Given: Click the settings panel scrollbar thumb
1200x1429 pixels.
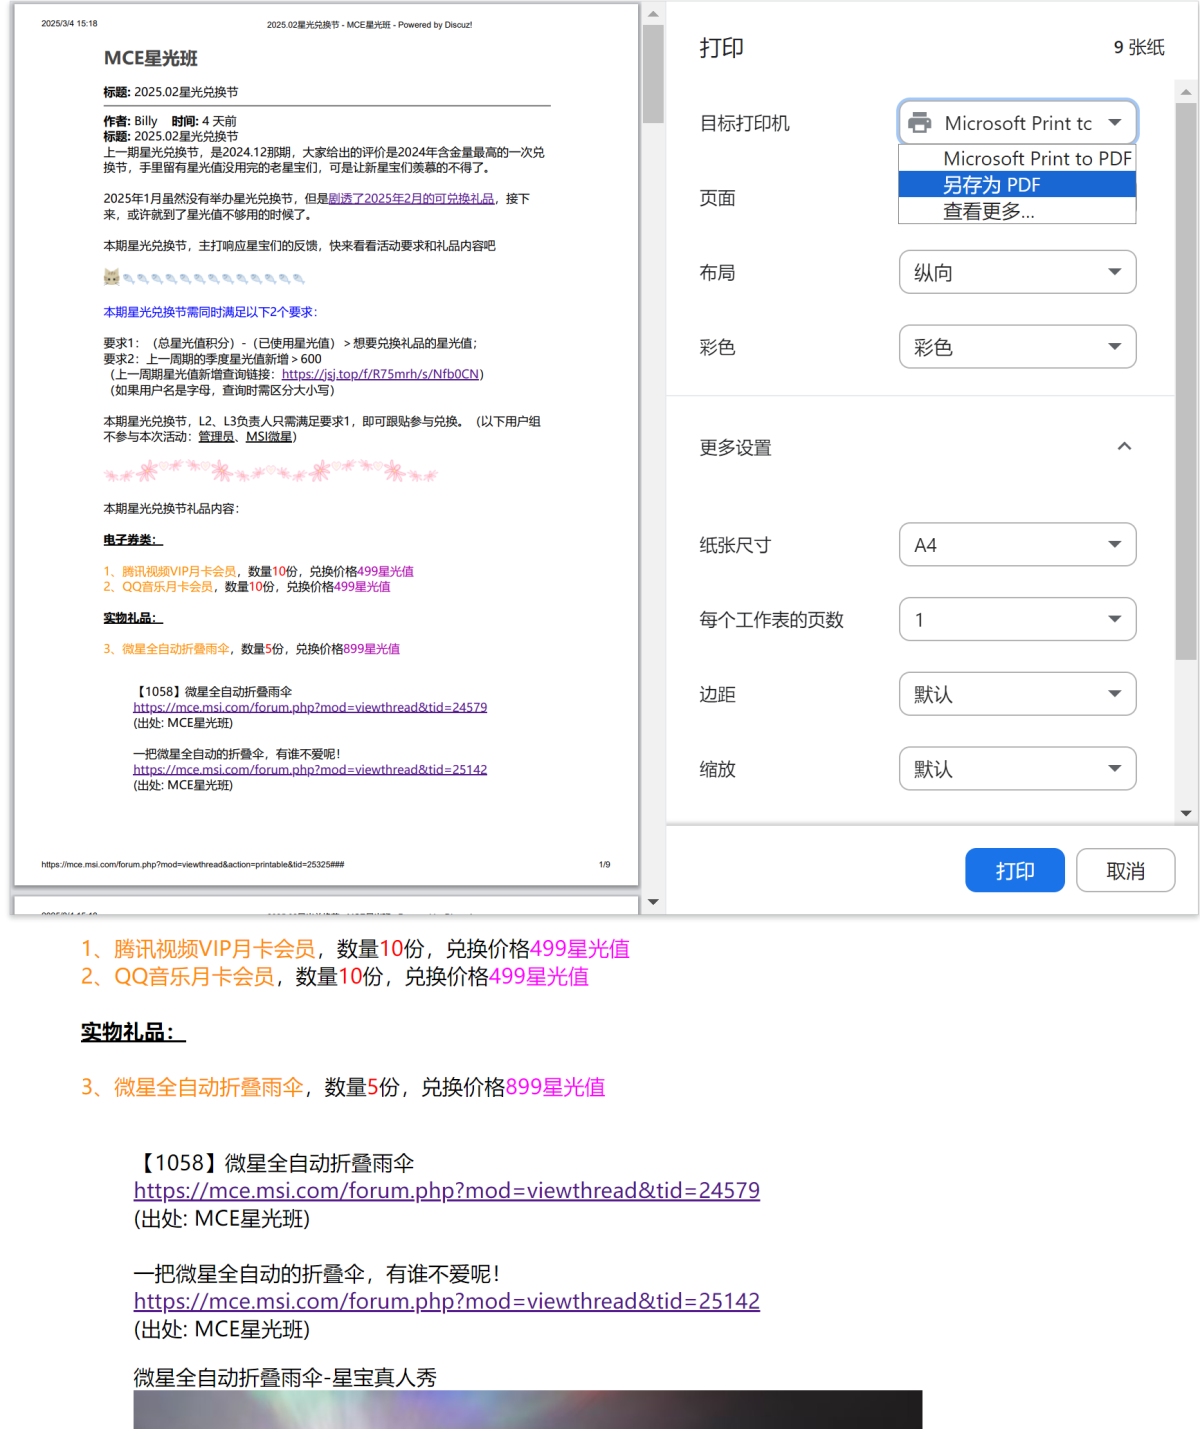Looking at the screenshot, I should pyautogui.click(x=1186, y=381).
